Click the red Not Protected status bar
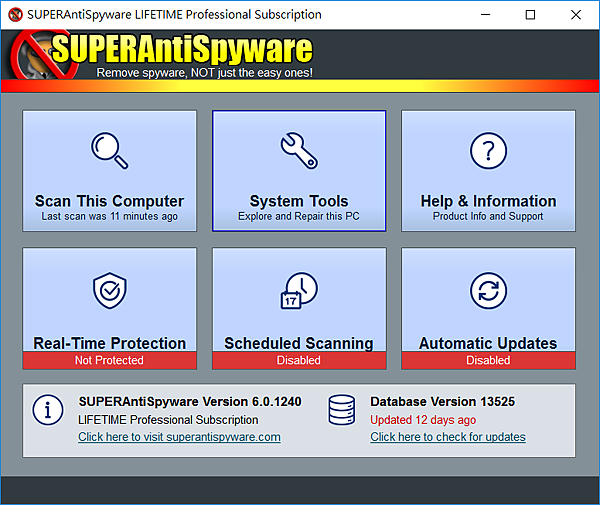The image size is (600, 505). [x=109, y=360]
